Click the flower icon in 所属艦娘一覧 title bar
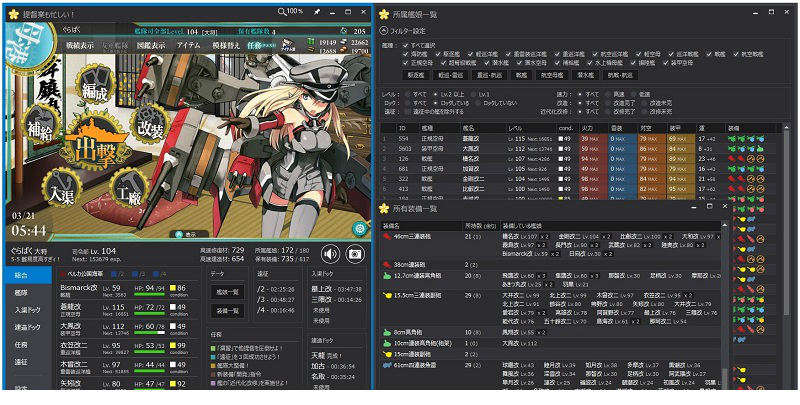This screenshot has width=800, height=405. click(384, 14)
